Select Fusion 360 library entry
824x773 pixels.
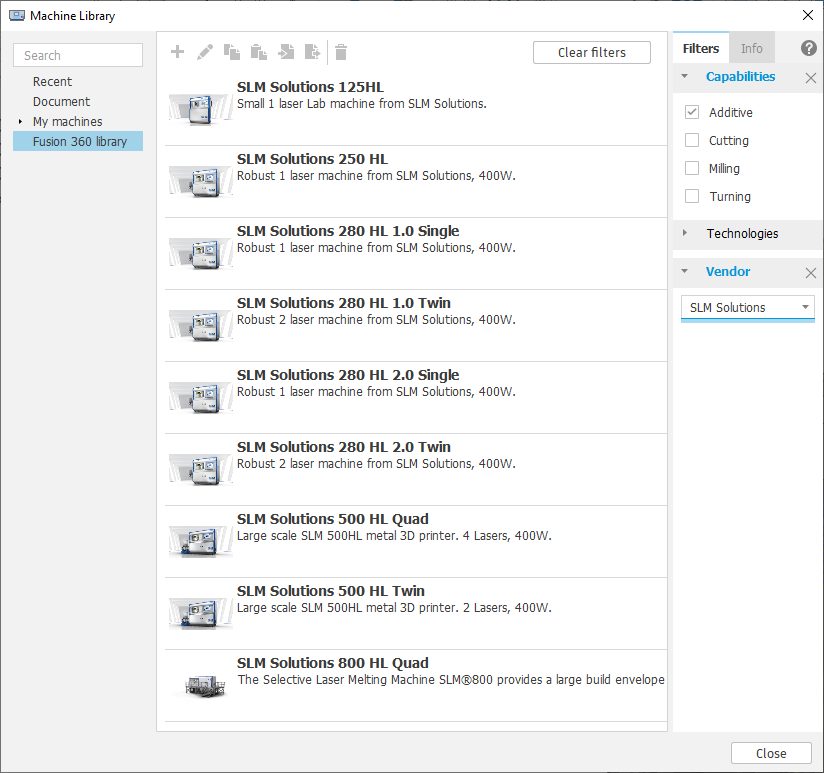(x=78, y=141)
